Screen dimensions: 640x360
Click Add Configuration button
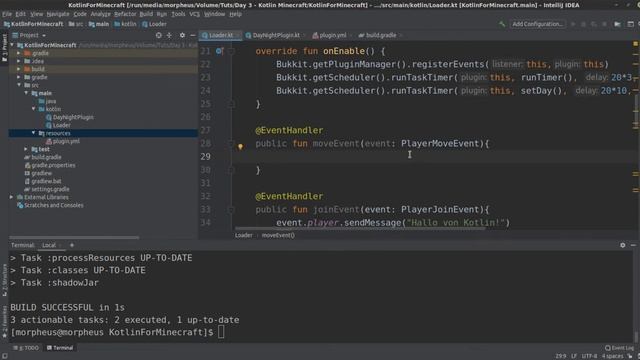click(538, 24)
